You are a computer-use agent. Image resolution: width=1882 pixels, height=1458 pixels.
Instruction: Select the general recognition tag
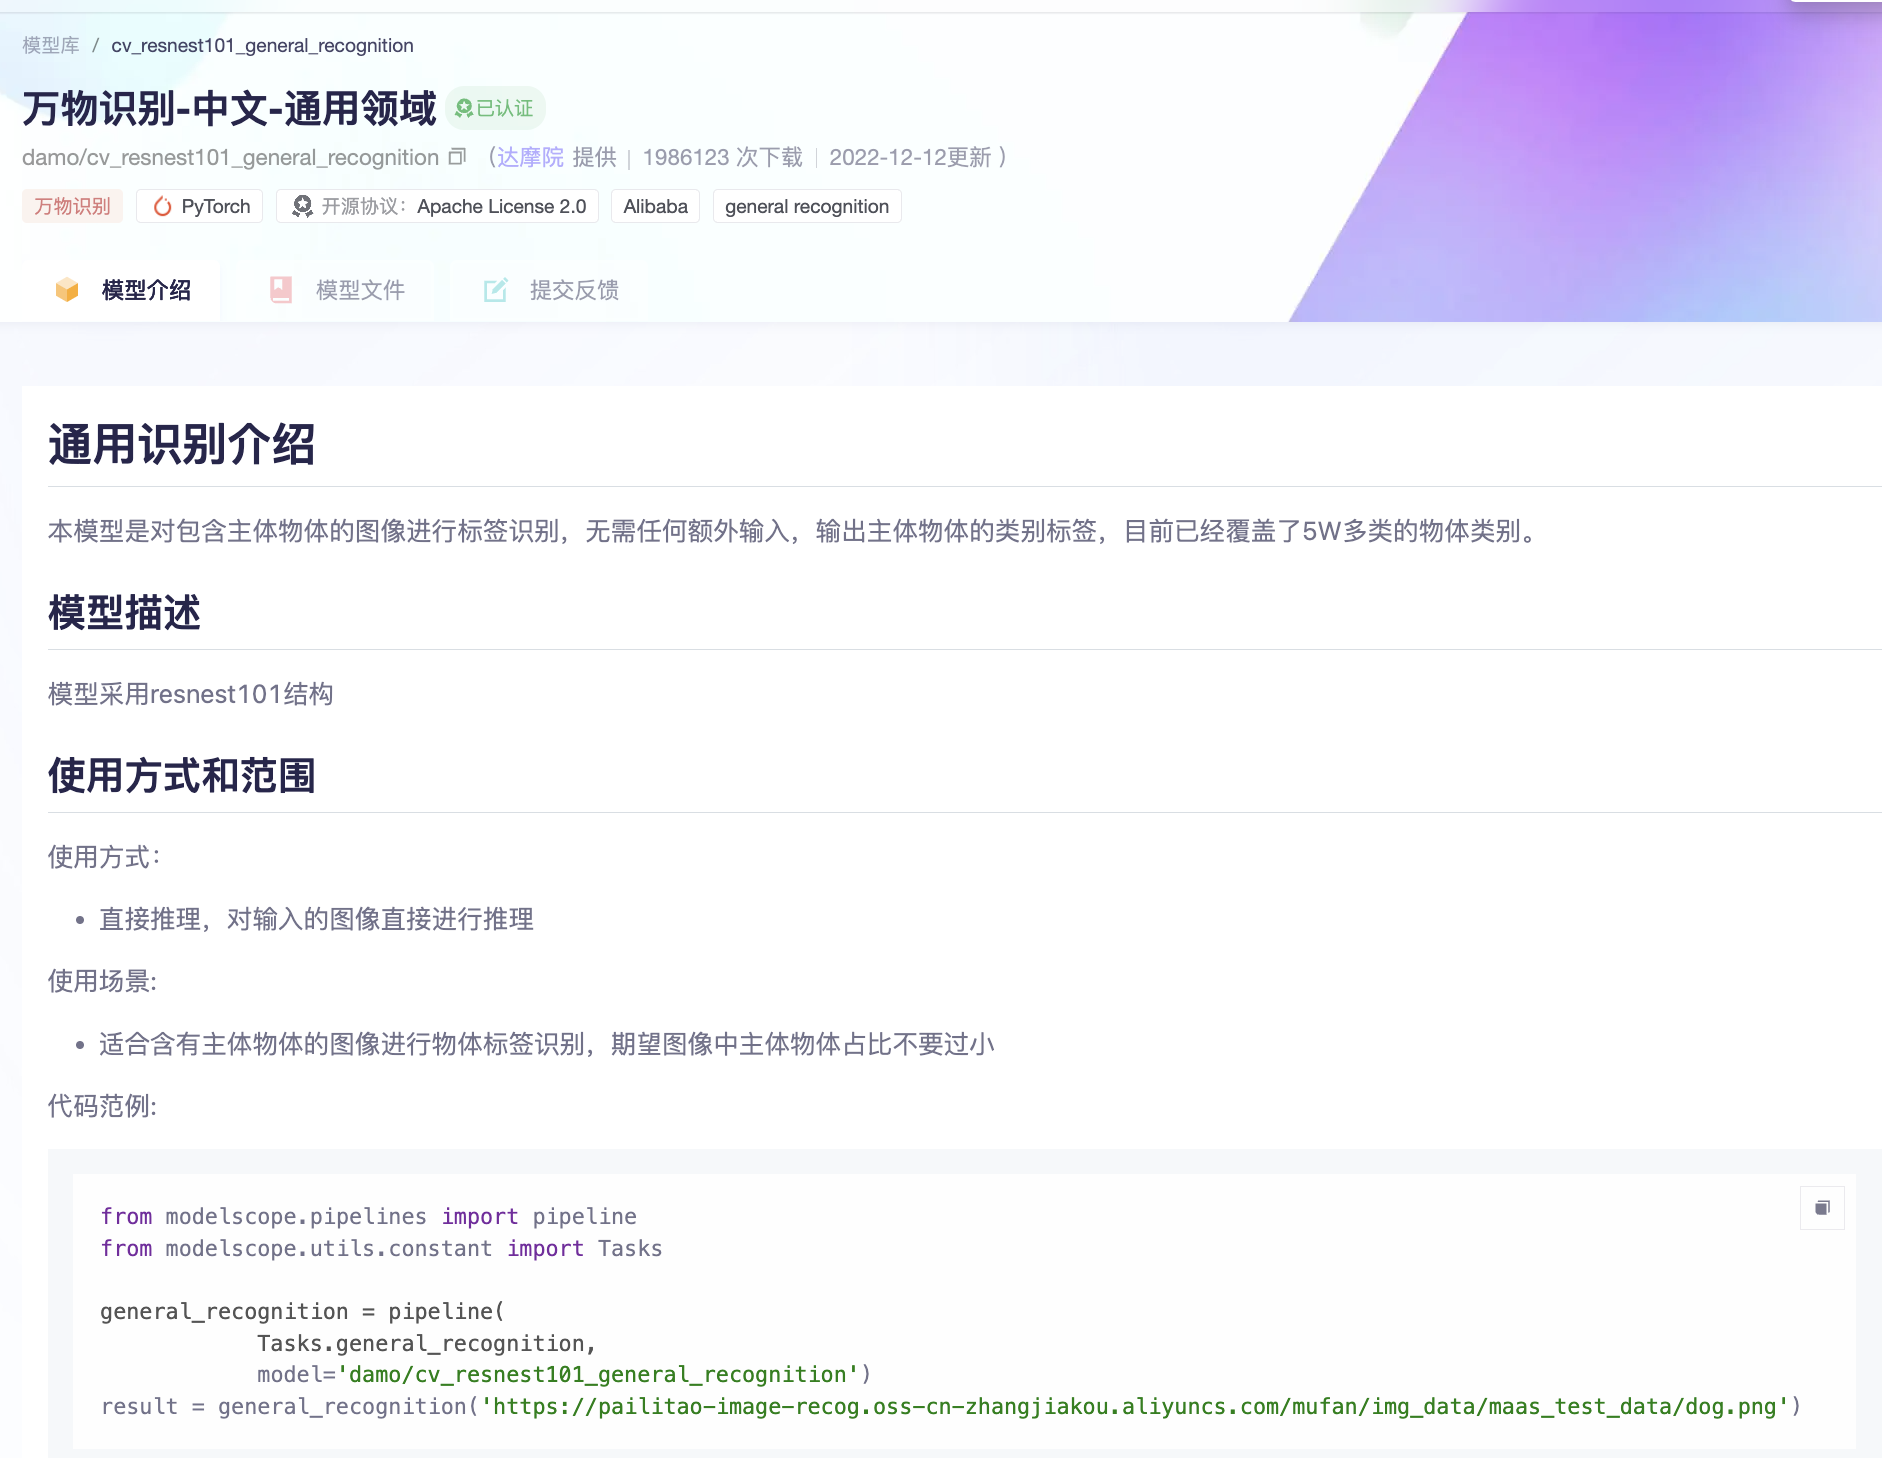click(x=807, y=206)
